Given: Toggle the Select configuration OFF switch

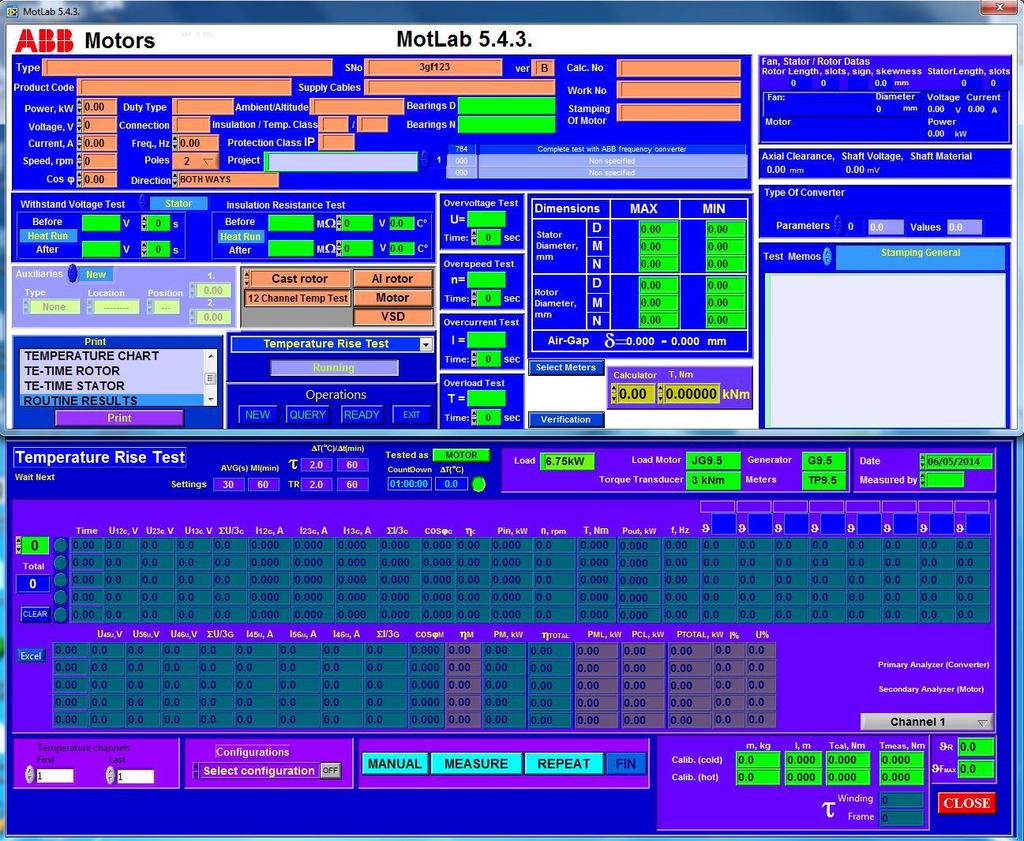Looking at the screenshot, I should pos(330,770).
